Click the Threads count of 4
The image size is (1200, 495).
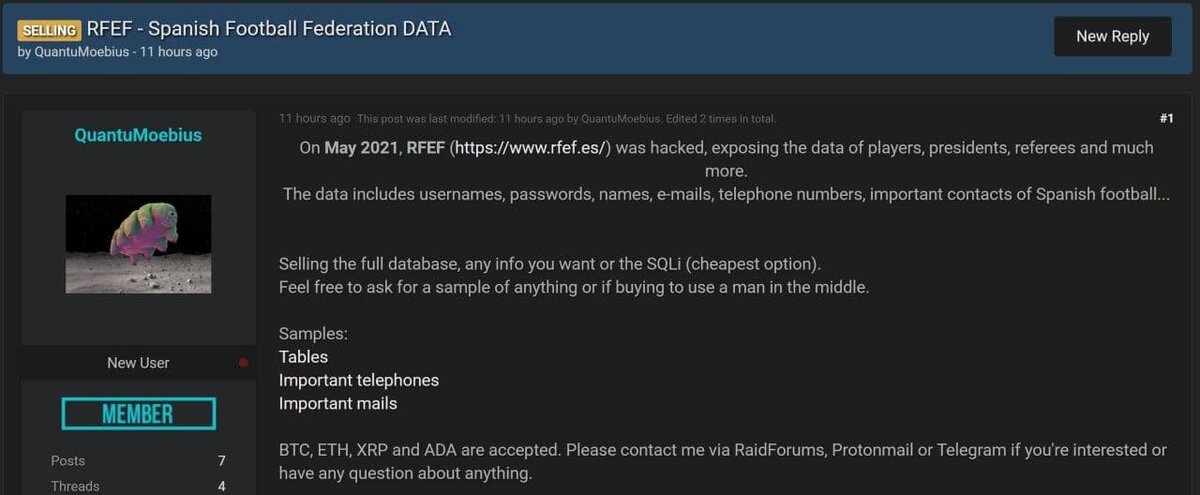(221, 486)
